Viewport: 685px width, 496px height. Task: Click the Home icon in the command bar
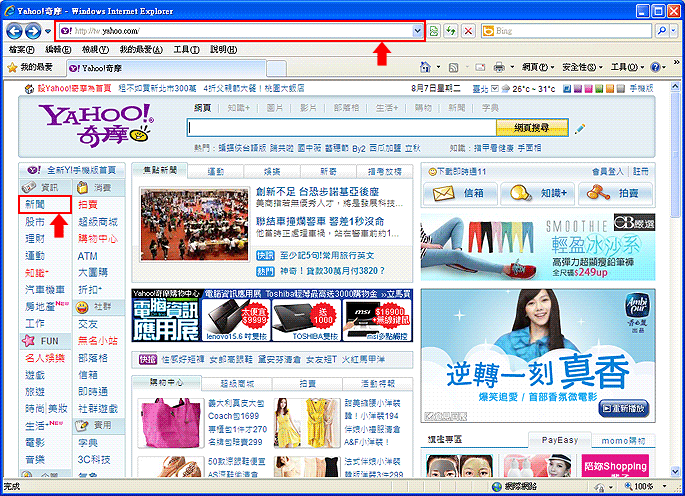coord(425,67)
